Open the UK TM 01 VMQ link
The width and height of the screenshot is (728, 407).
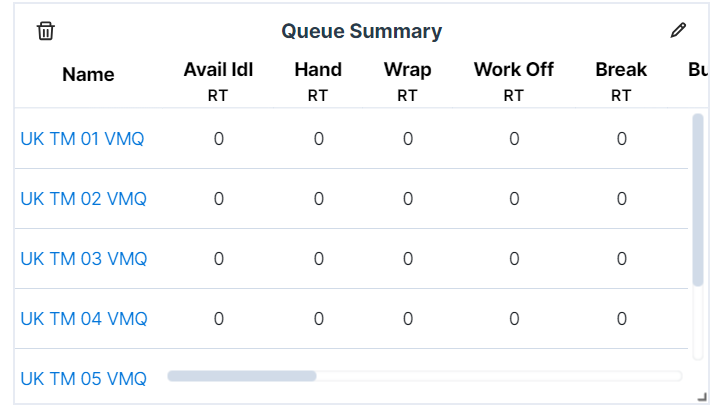point(83,139)
